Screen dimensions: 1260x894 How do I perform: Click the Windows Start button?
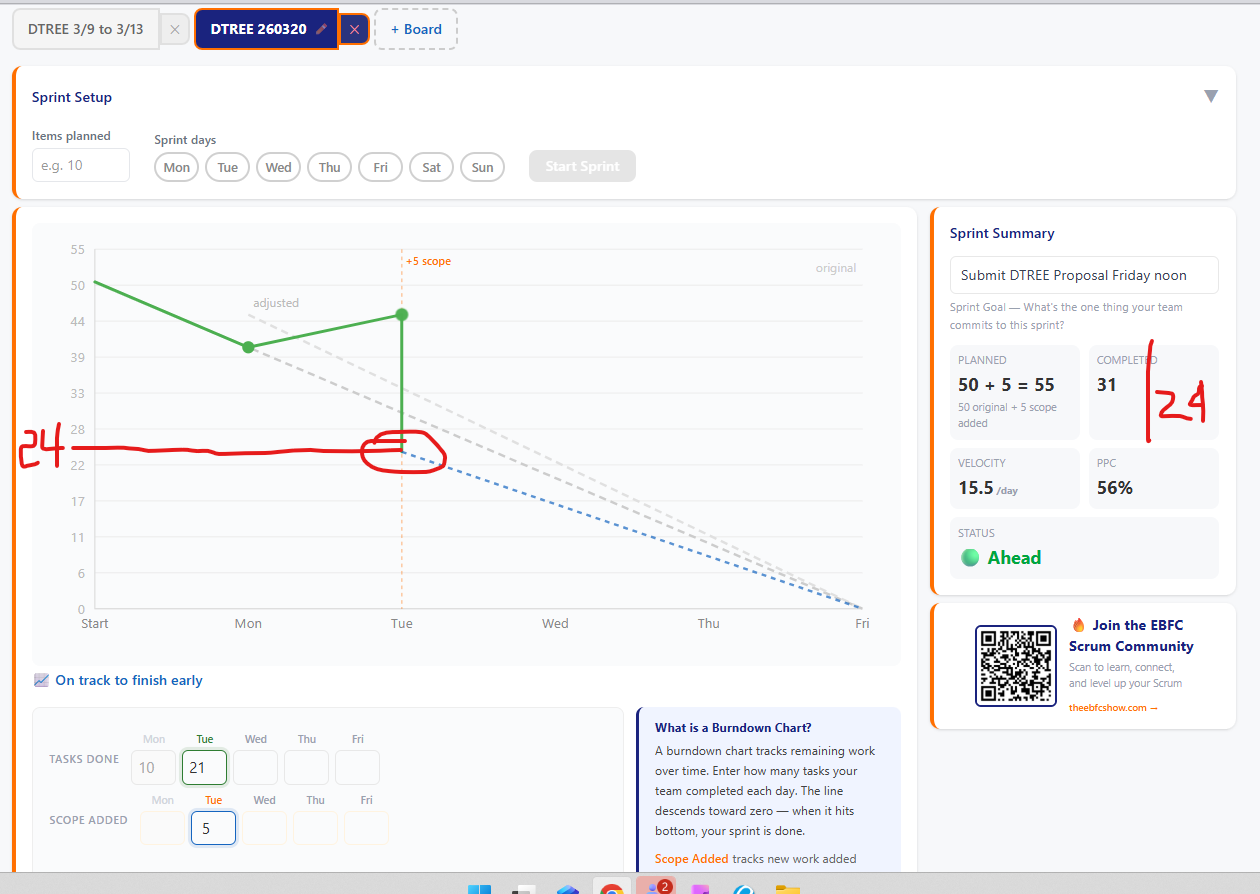(x=479, y=888)
